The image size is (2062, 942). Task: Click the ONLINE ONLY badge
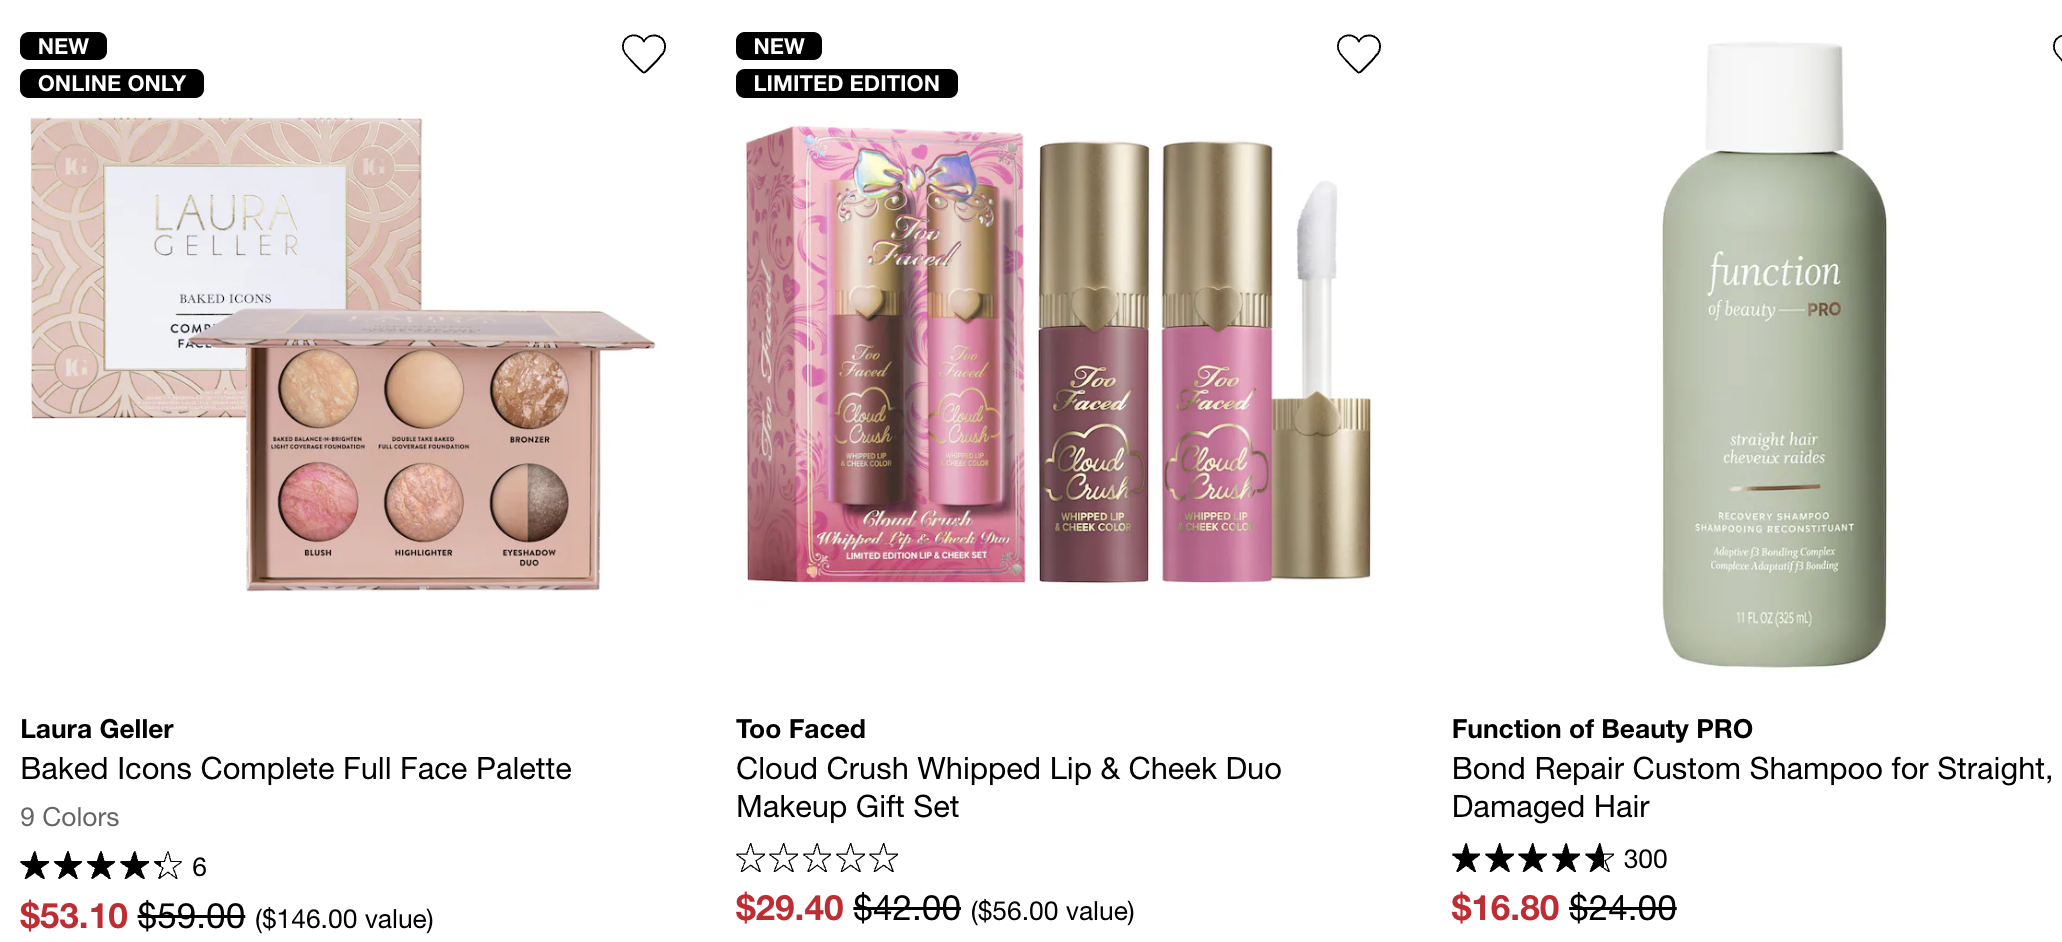pos(112,83)
